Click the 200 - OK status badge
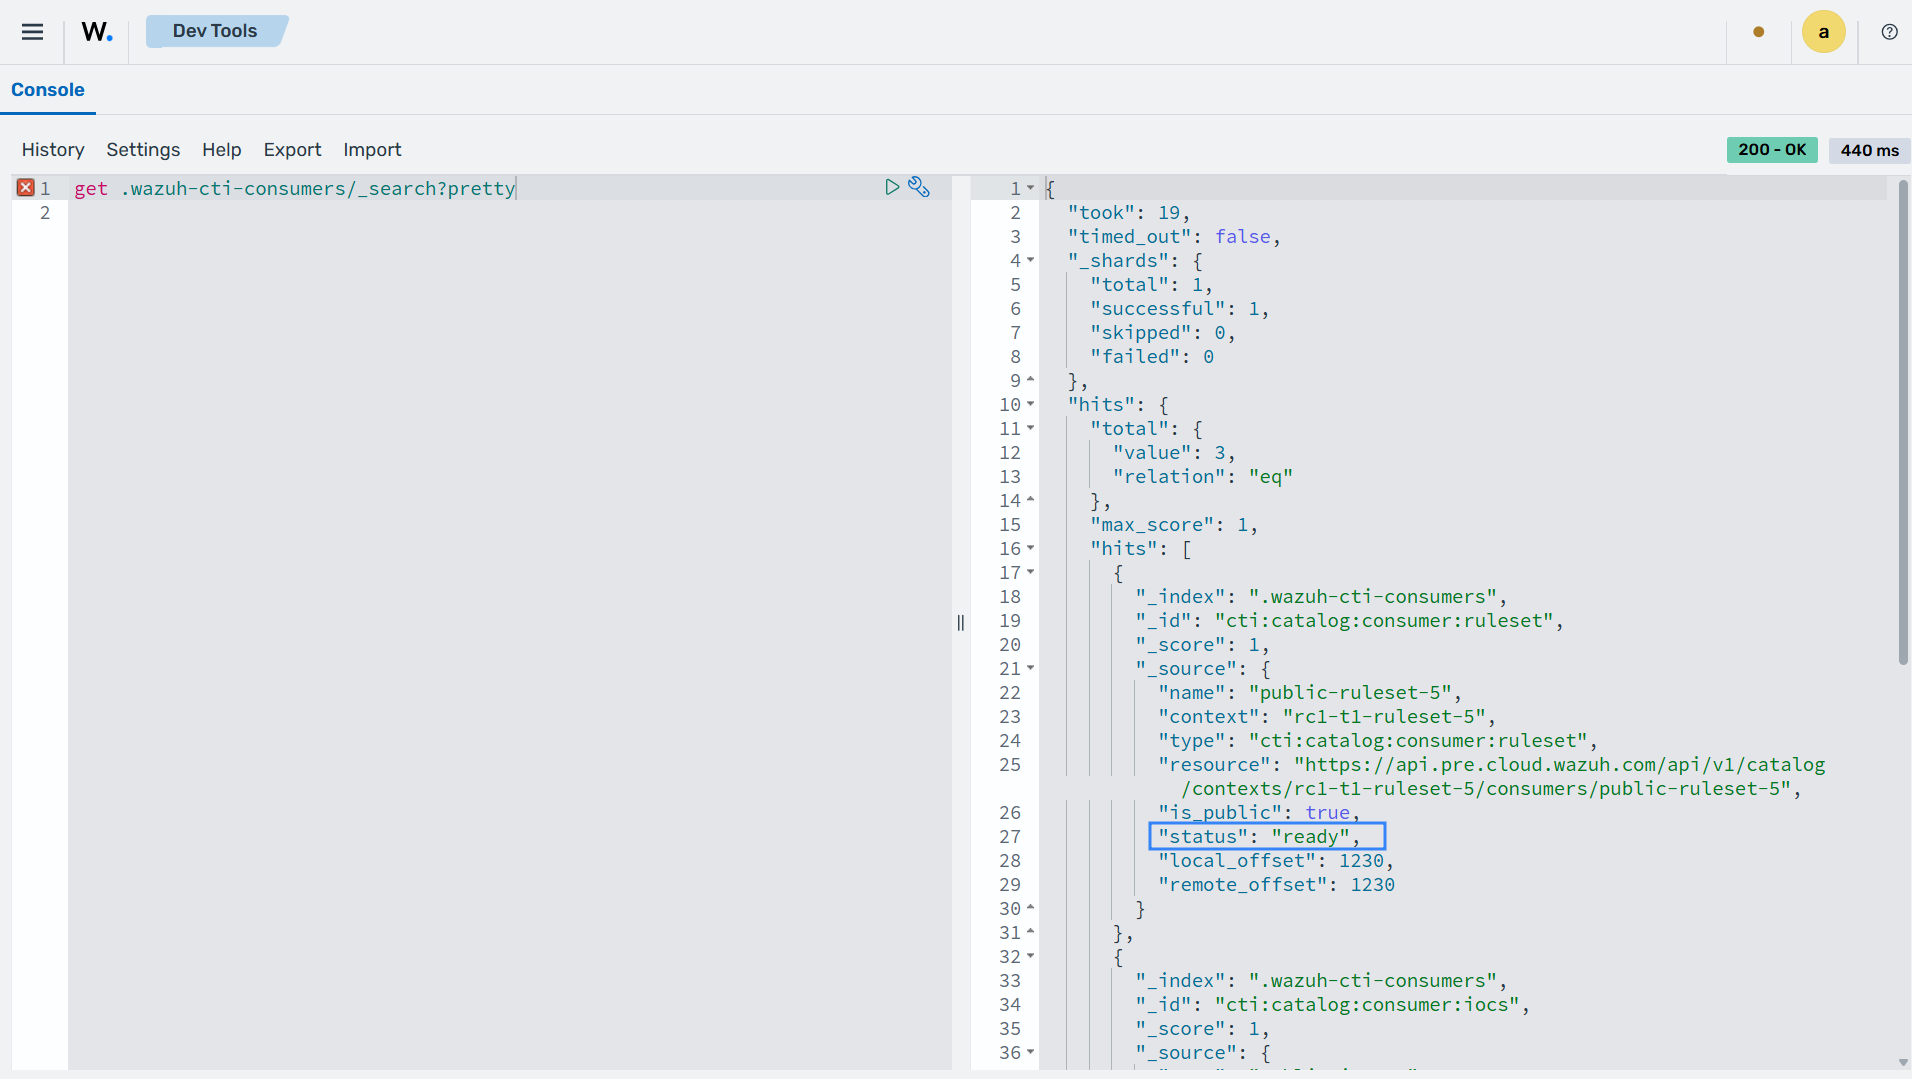 coord(1772,150)
